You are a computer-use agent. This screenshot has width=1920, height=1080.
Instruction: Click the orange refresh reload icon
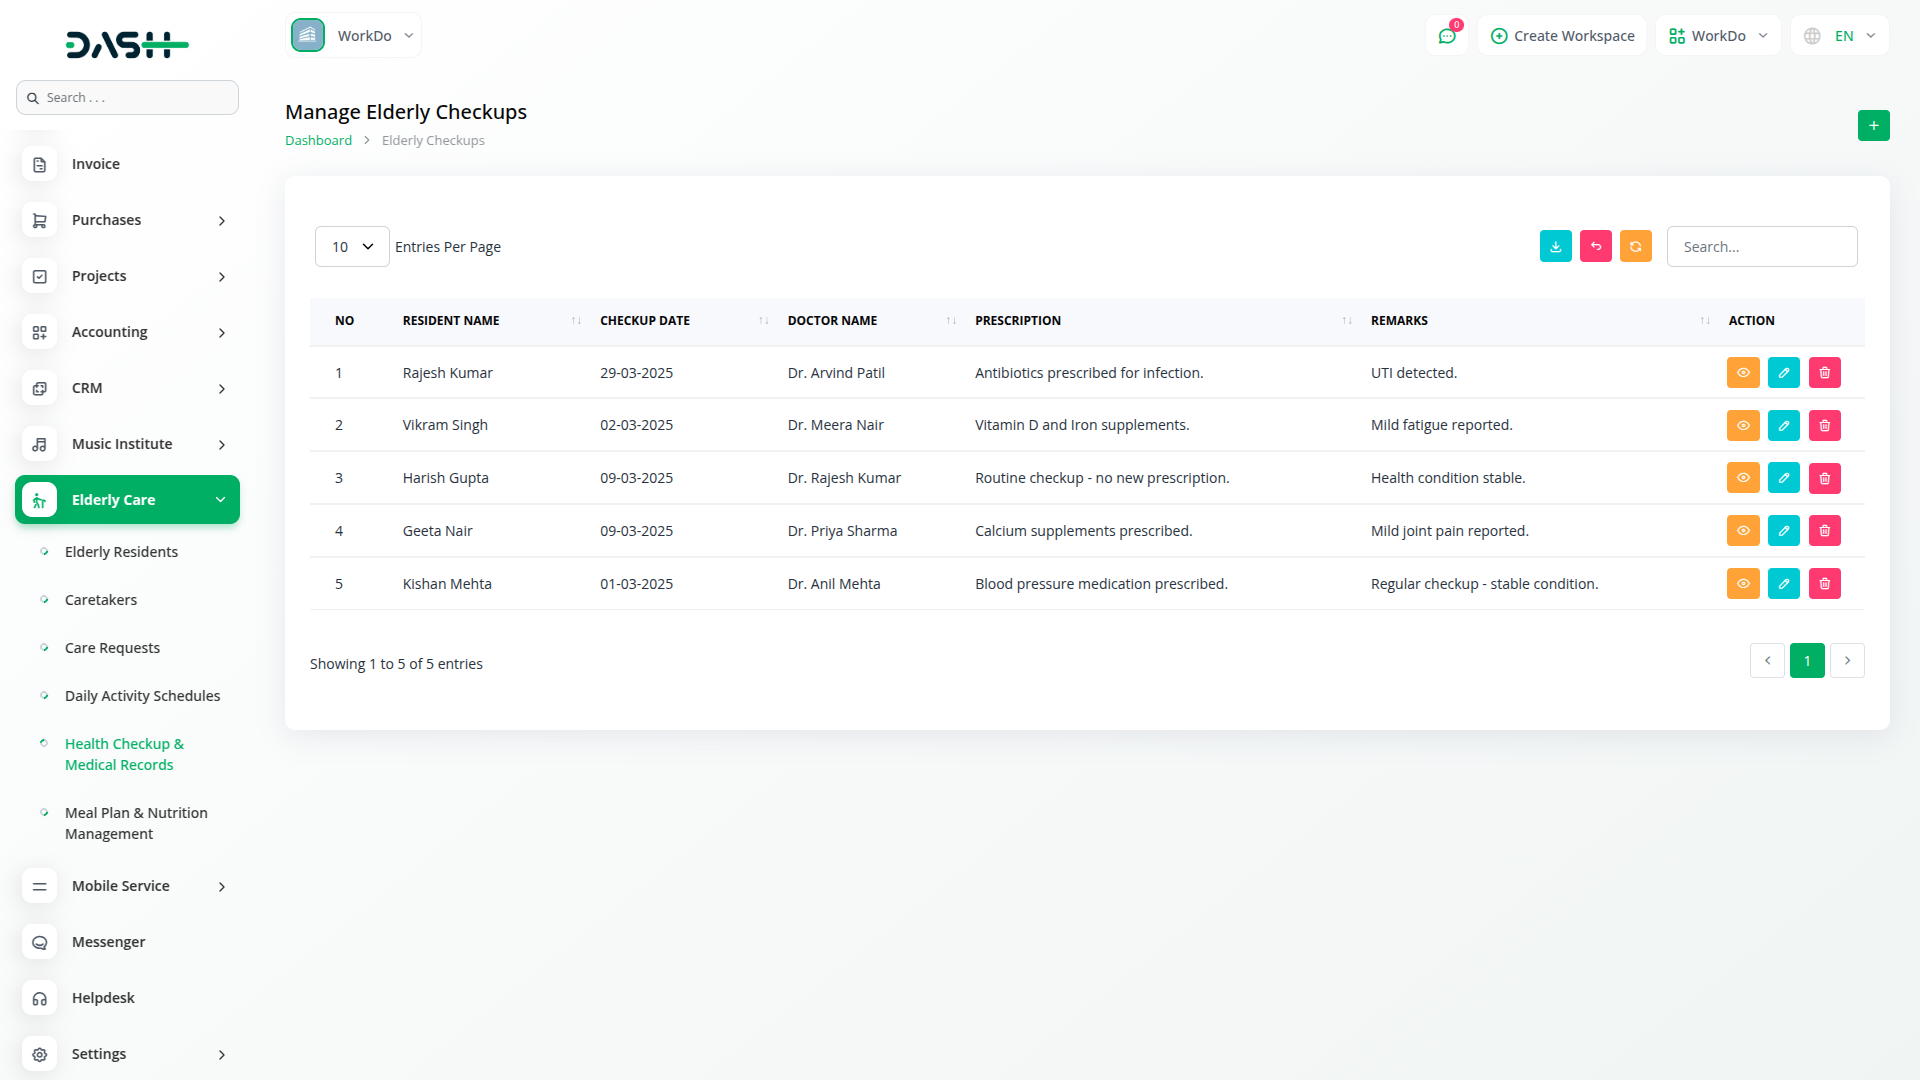point(1635,247)
